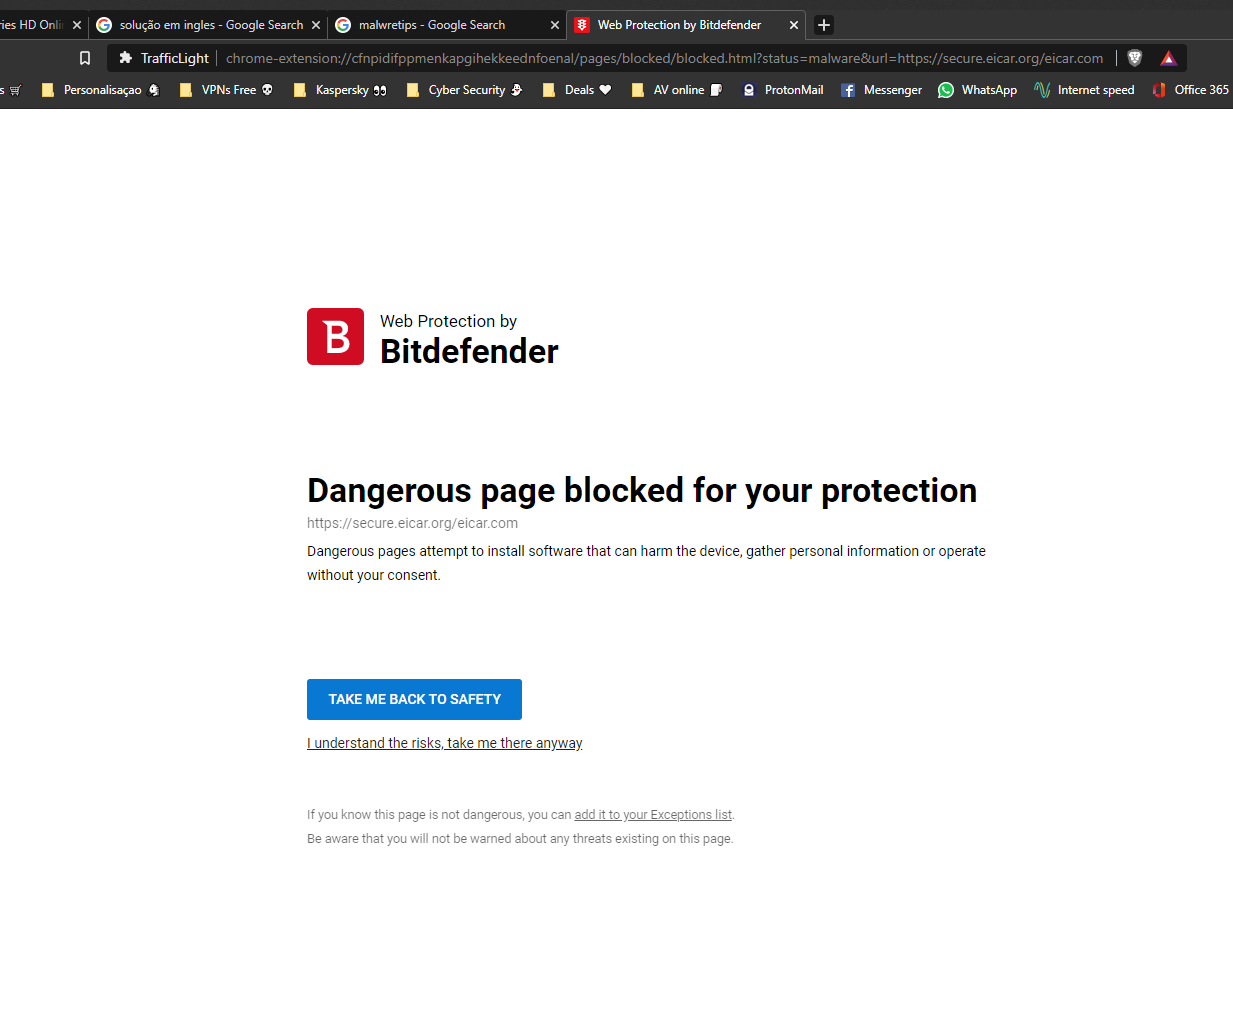Open the Messenger bookmark
Image resolution: width=1233 pixels, height=1031 pixels.
[x=881, y=90]
